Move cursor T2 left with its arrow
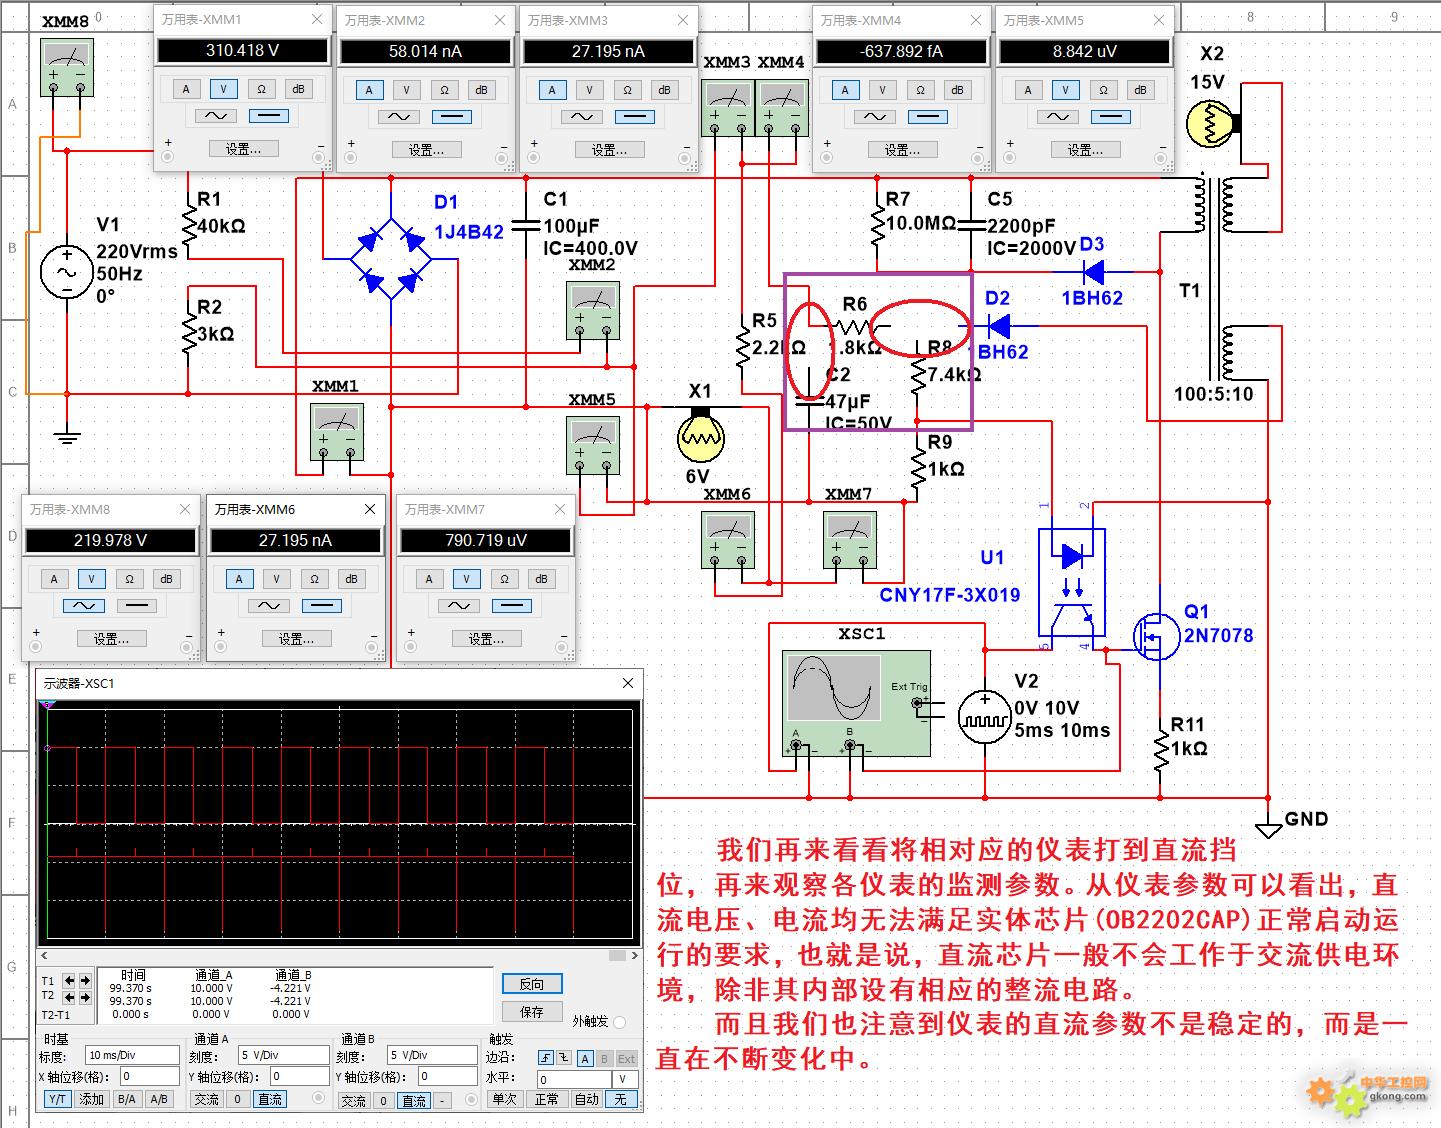 [68, 997]
